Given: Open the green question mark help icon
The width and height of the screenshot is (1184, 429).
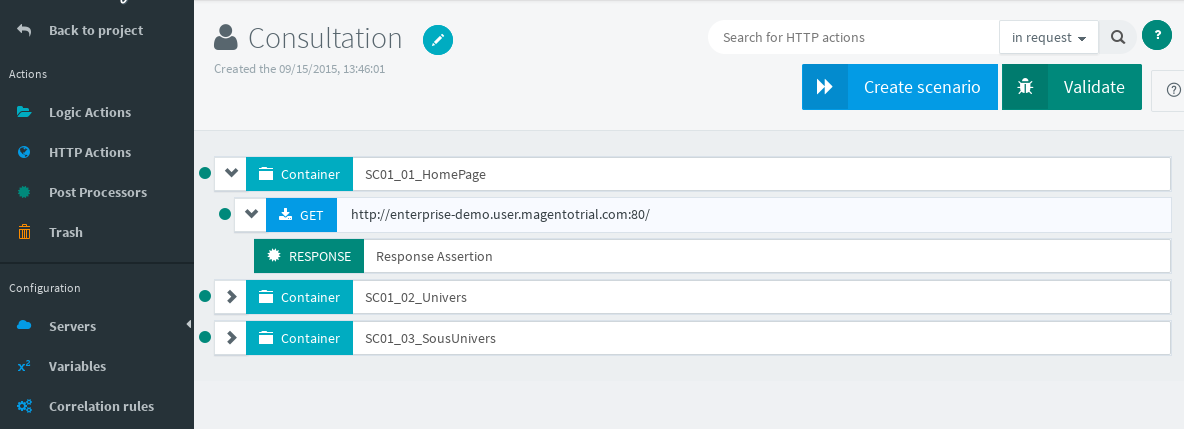Looking at the screenshot, I should point(1156,35).
